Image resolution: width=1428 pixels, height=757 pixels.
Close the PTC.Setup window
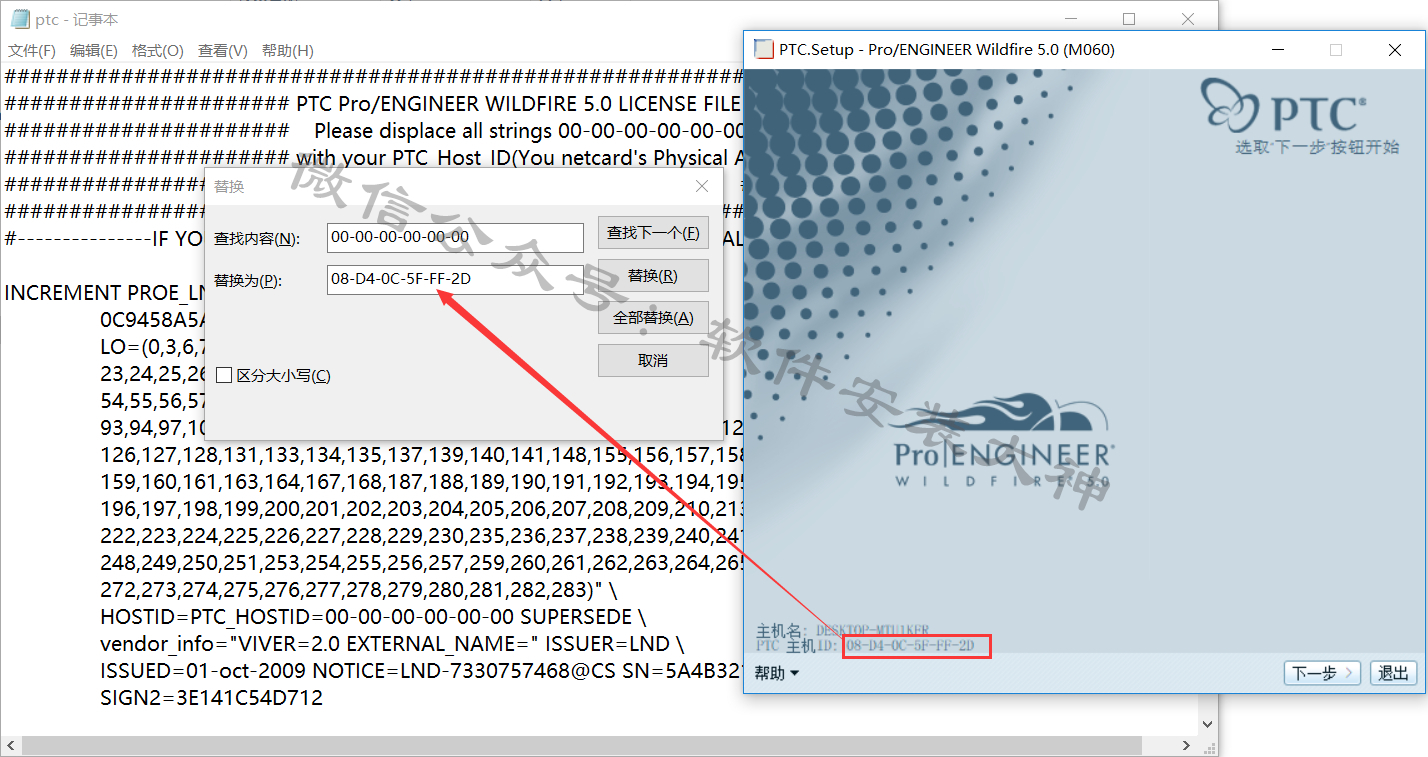(x=1395, y=49)
